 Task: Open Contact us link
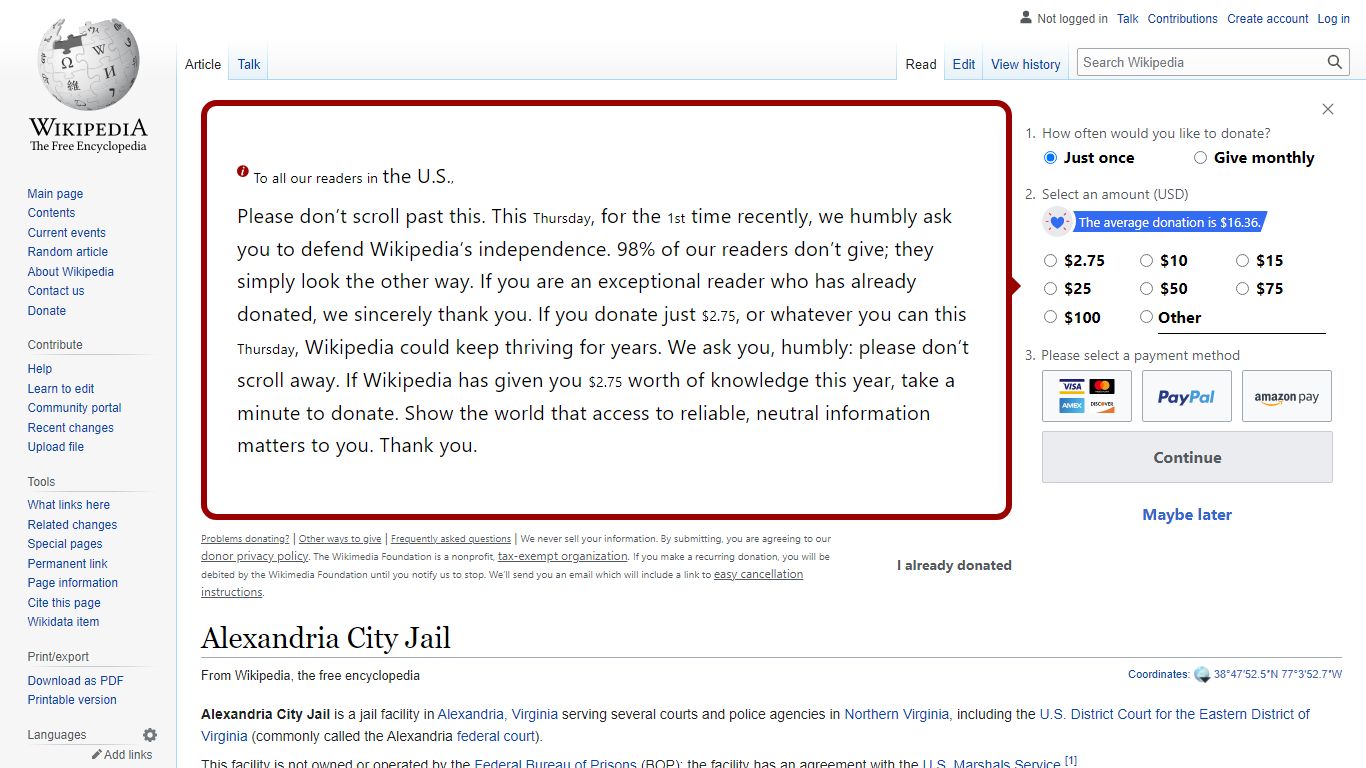(x=56, y=291)
